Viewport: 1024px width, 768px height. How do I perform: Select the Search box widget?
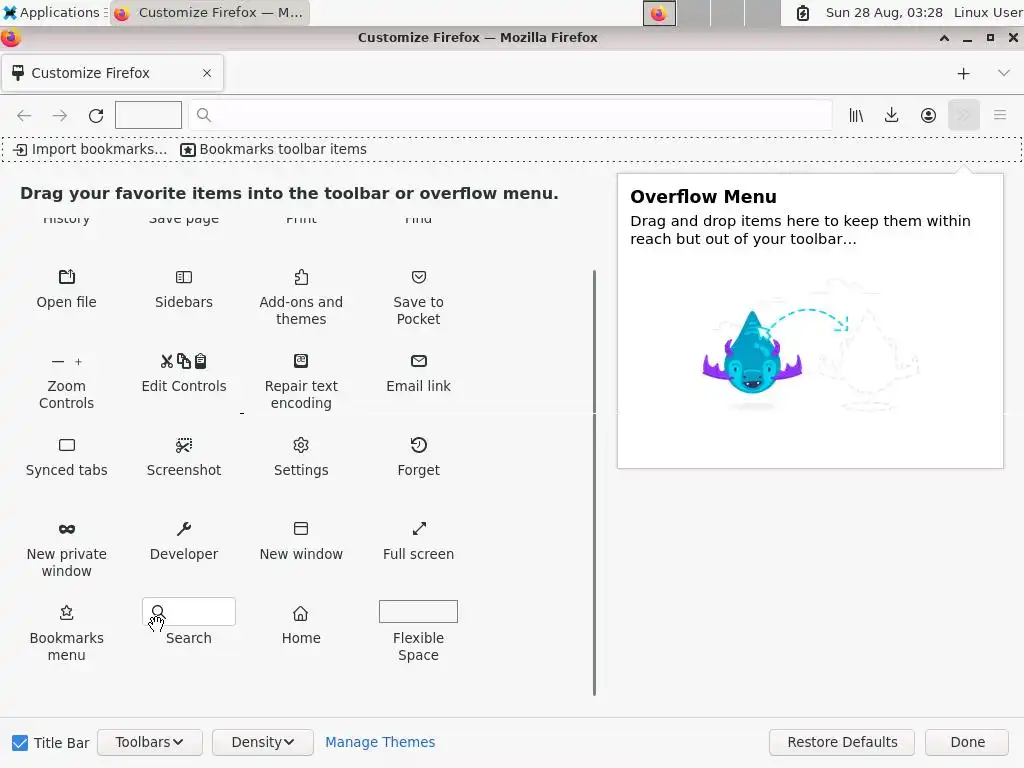pos(189,612)
